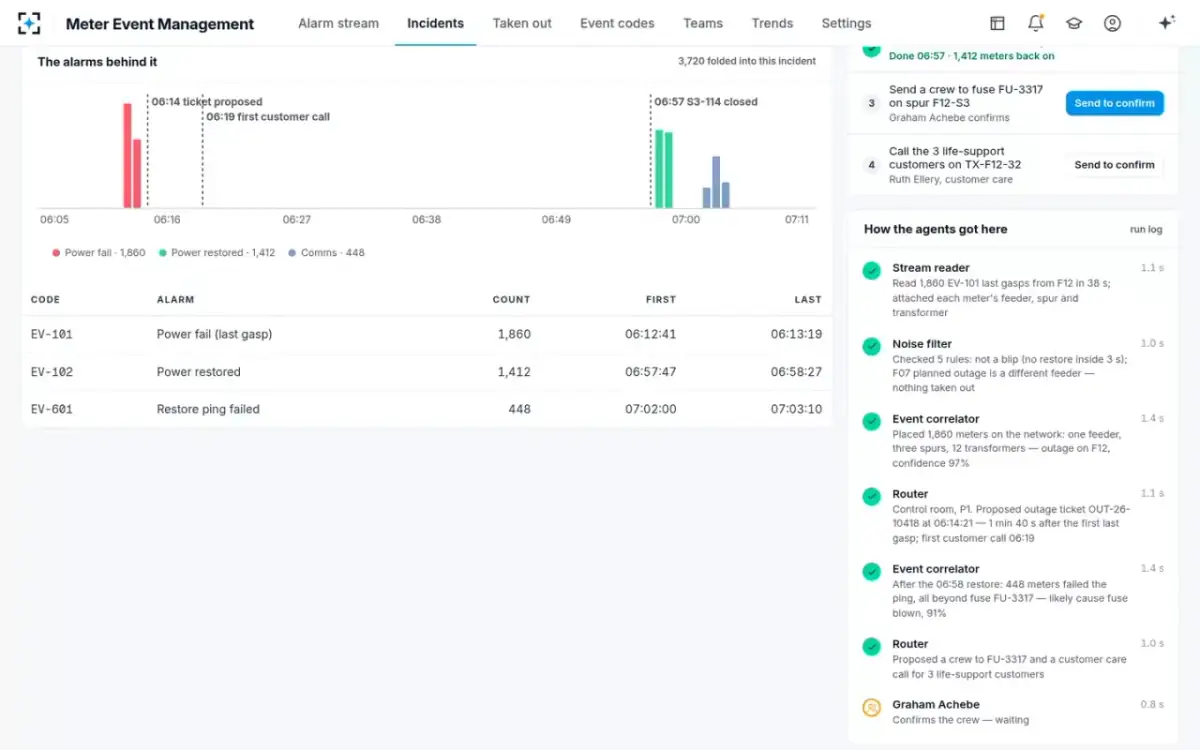Image resolution: width=1200 pixels, height=750 pixels.
Task: Click the Noise filter green check icon
Action: click(872, 346)
